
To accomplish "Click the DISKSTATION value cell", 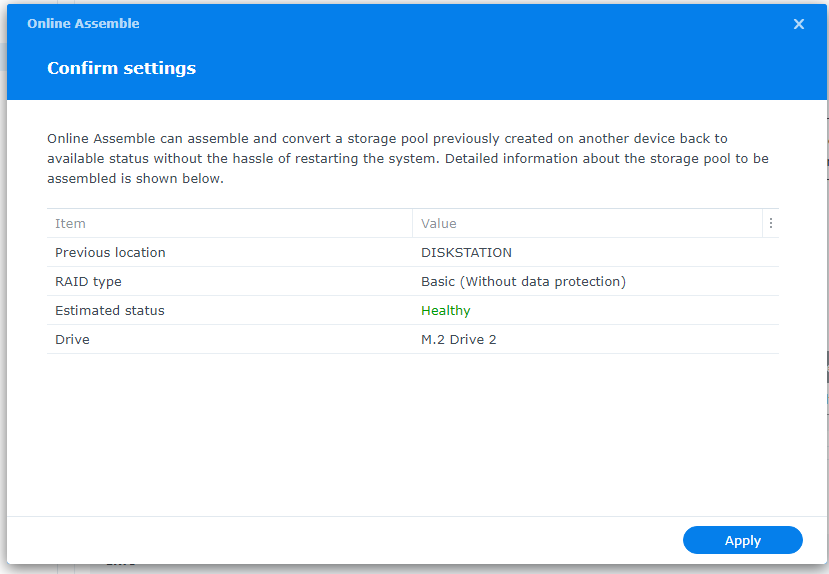I will point(466,253).
